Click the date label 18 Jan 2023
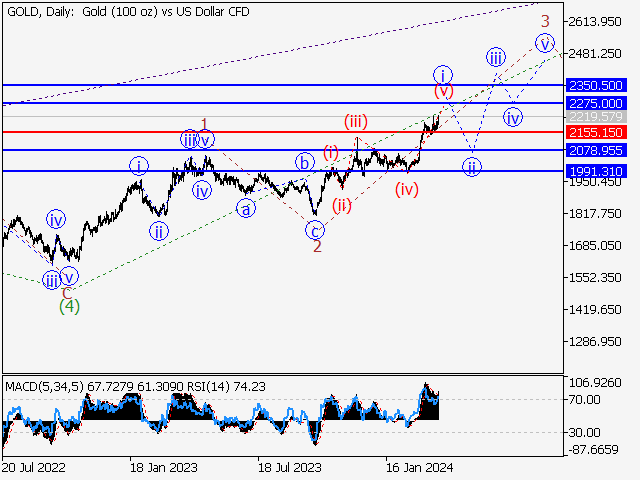Viewport: 640px width, 480px height. [164, 467]
